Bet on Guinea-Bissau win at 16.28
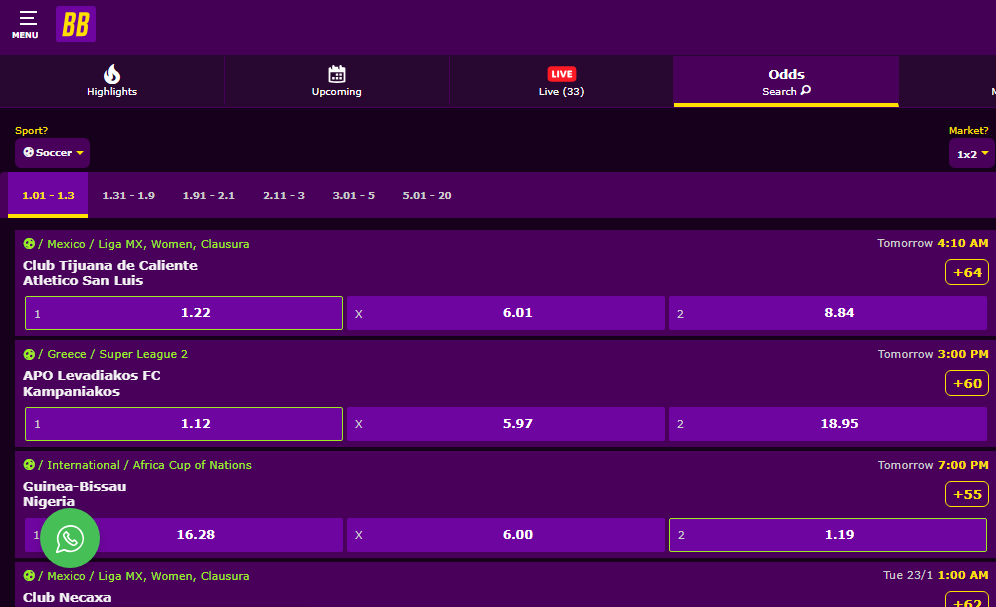Image resolution: width=996 pixels, height=607 pixels. [x=184, y=535]
